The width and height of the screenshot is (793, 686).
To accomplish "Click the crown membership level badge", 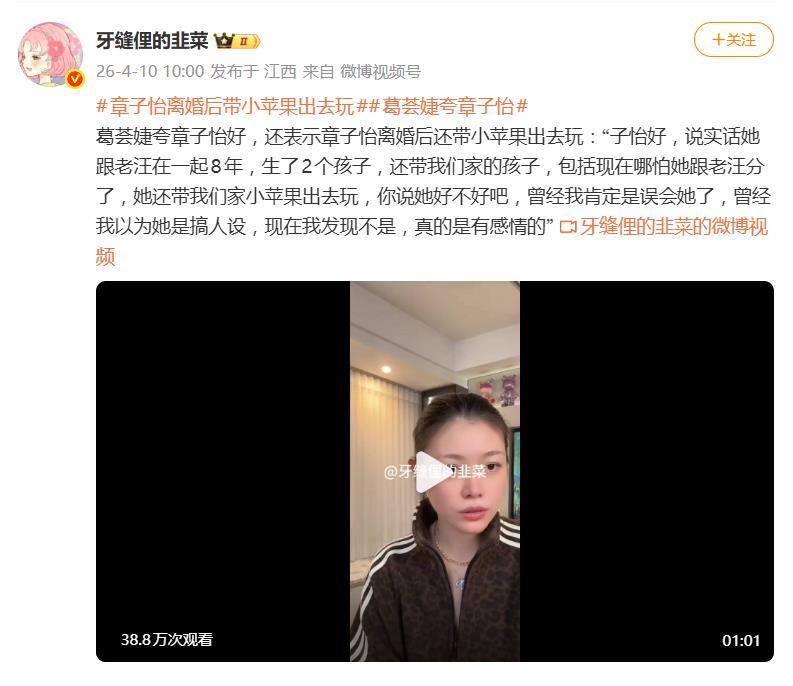I will (237, 41).
